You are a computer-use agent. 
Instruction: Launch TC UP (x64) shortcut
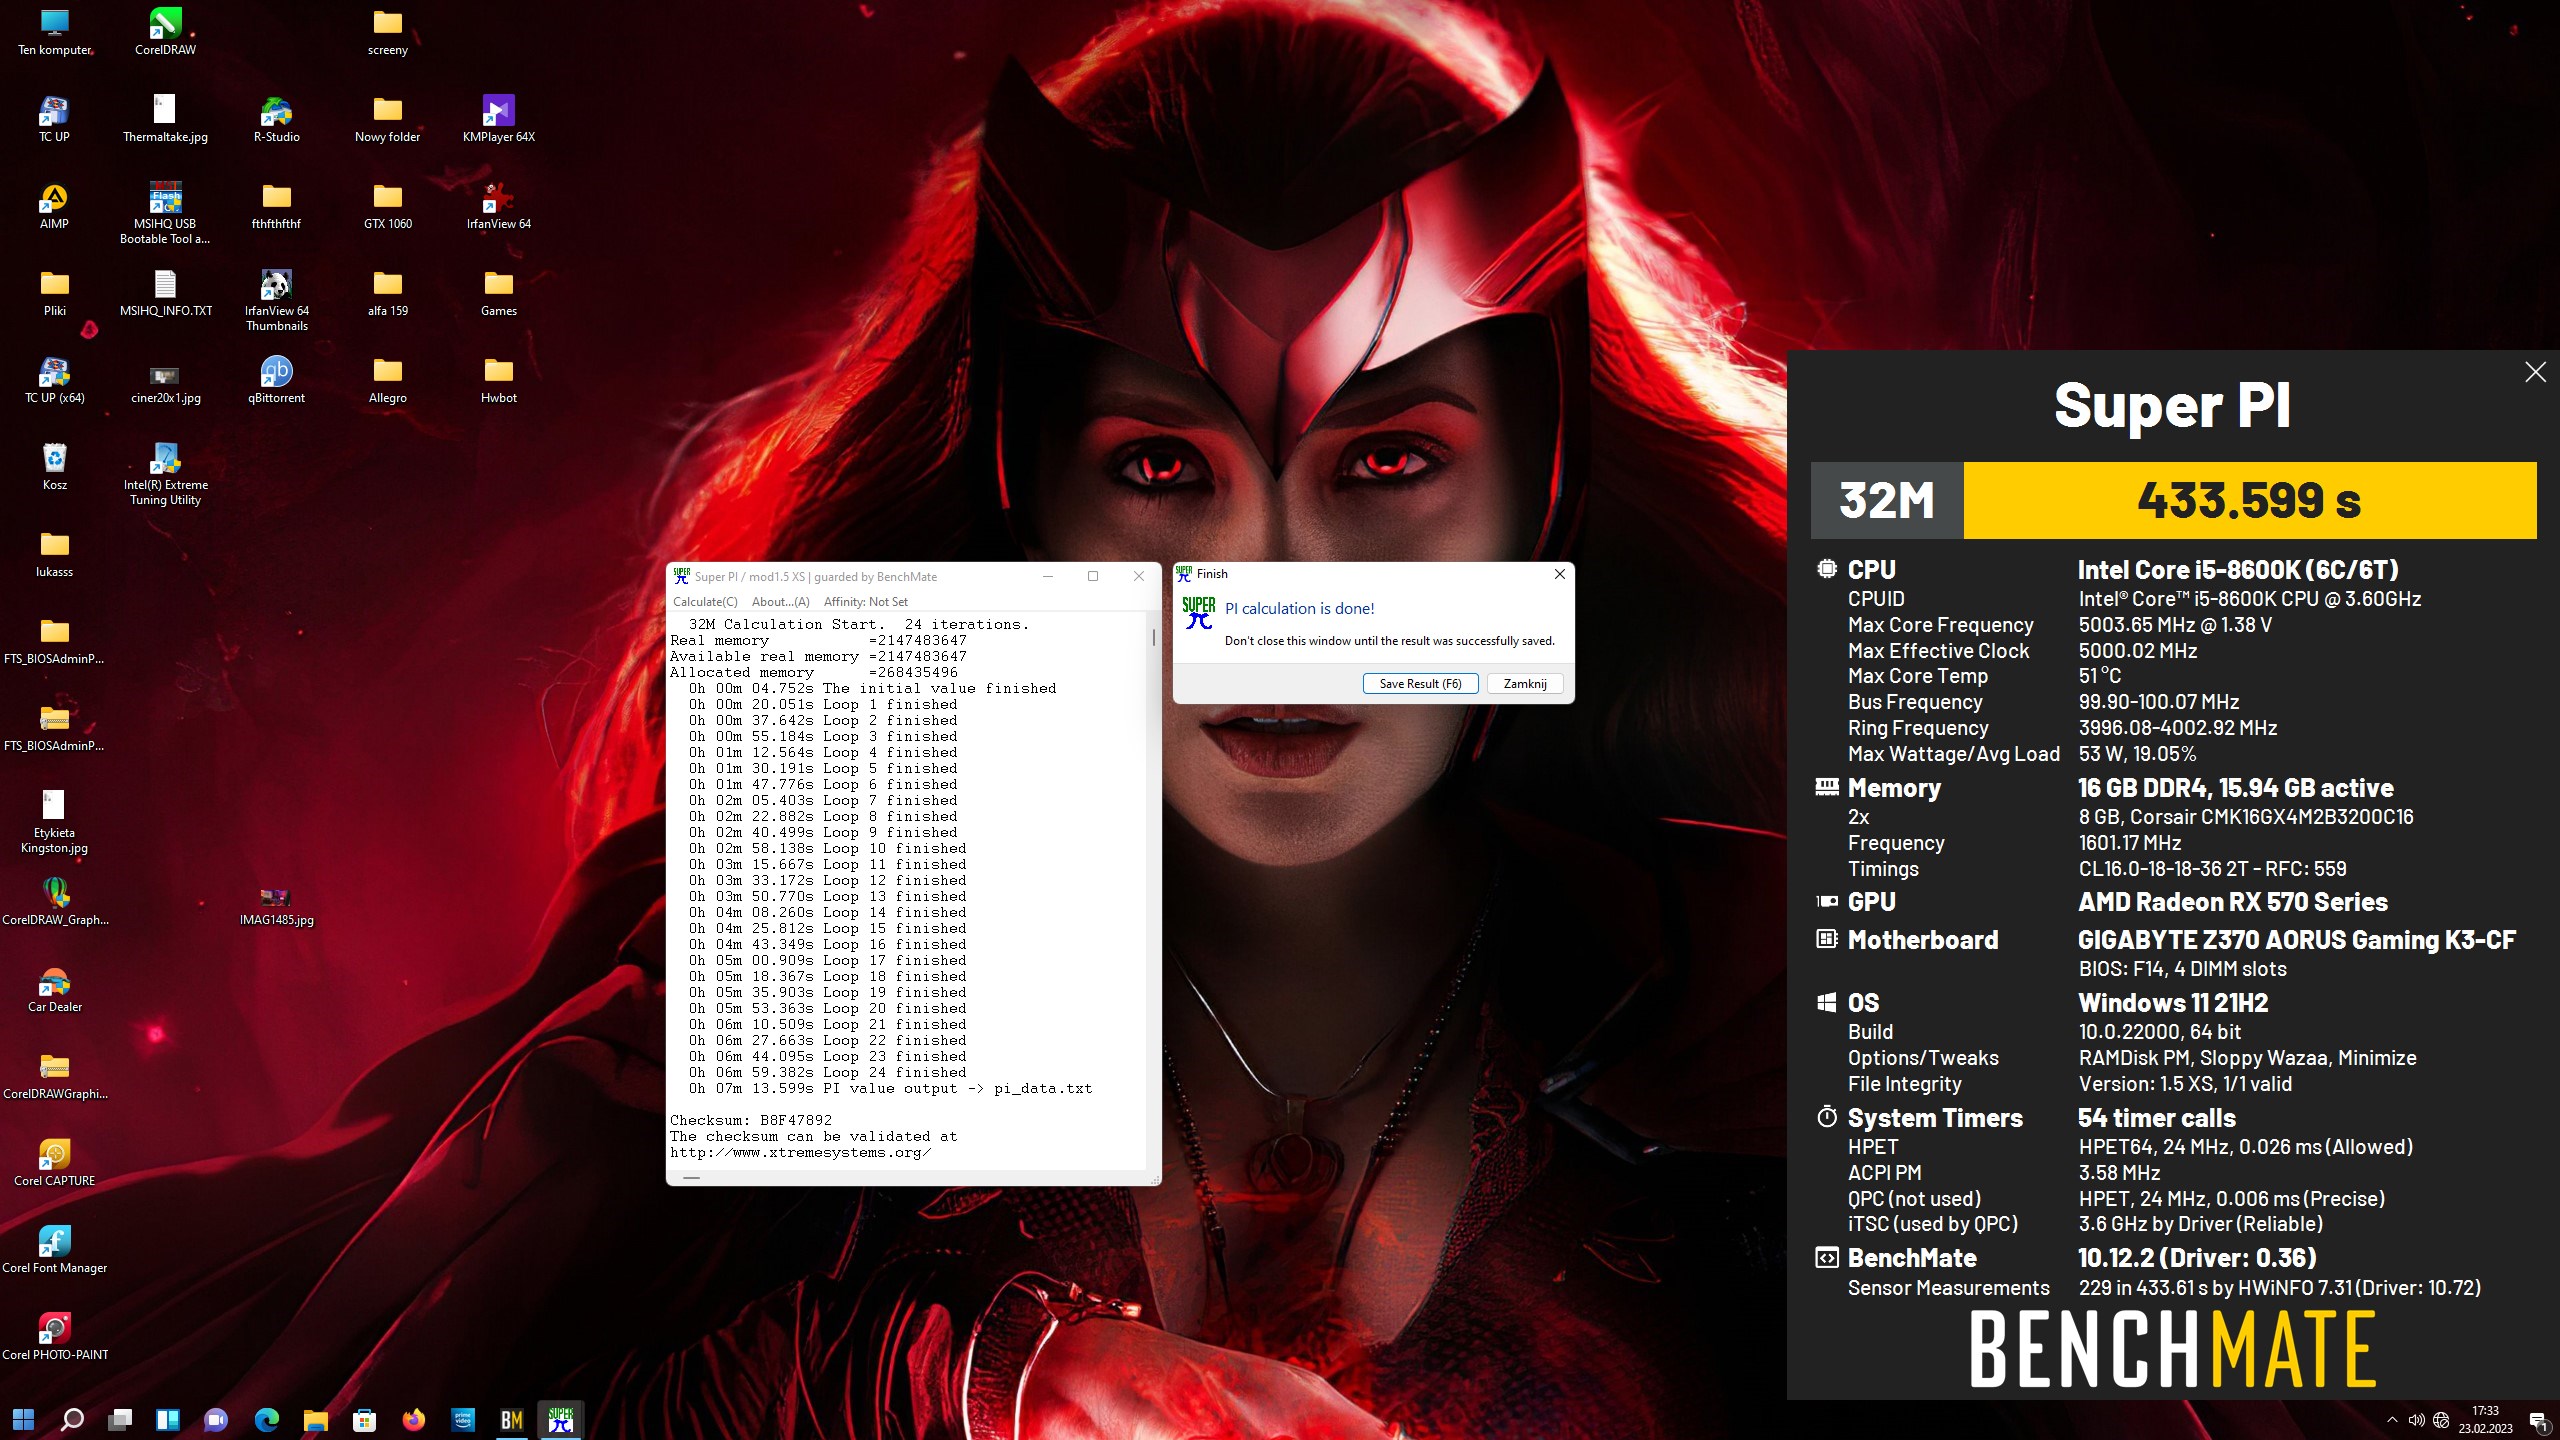point(54,379)
